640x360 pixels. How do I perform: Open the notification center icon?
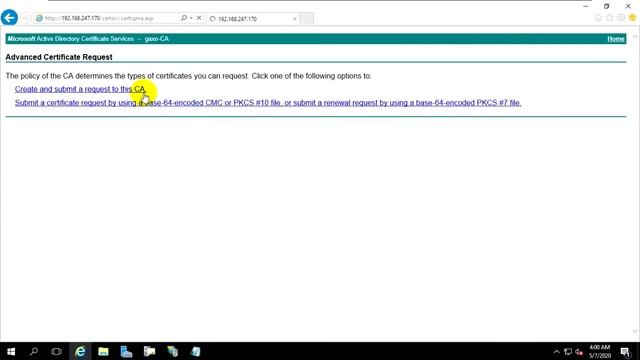point(625,352)
